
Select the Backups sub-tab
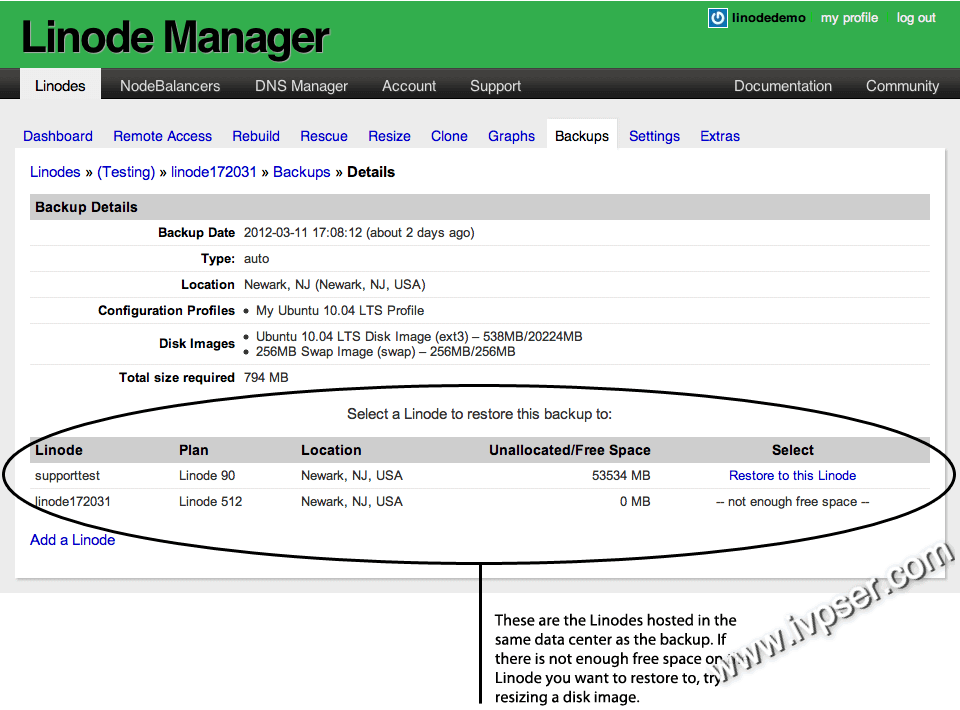[x=582, y=135]
